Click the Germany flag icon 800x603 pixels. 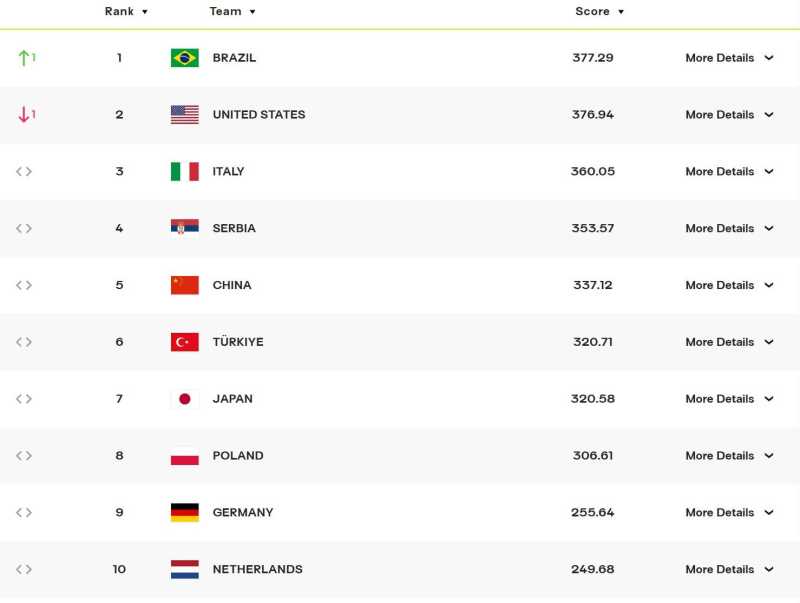tap(184, 513)
